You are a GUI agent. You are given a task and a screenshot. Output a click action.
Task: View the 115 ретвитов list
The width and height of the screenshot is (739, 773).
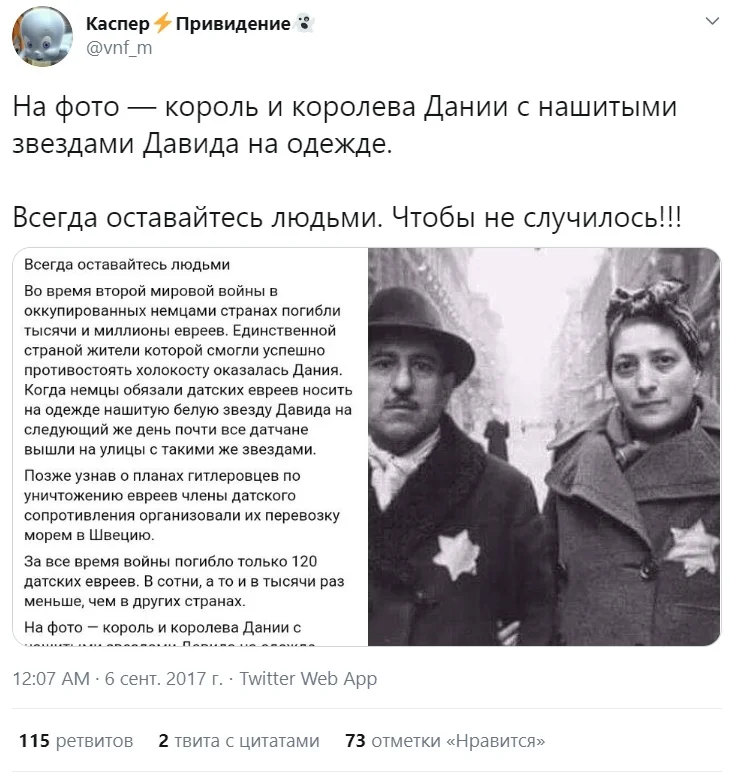pyautogui.click(x=76, y=740)
